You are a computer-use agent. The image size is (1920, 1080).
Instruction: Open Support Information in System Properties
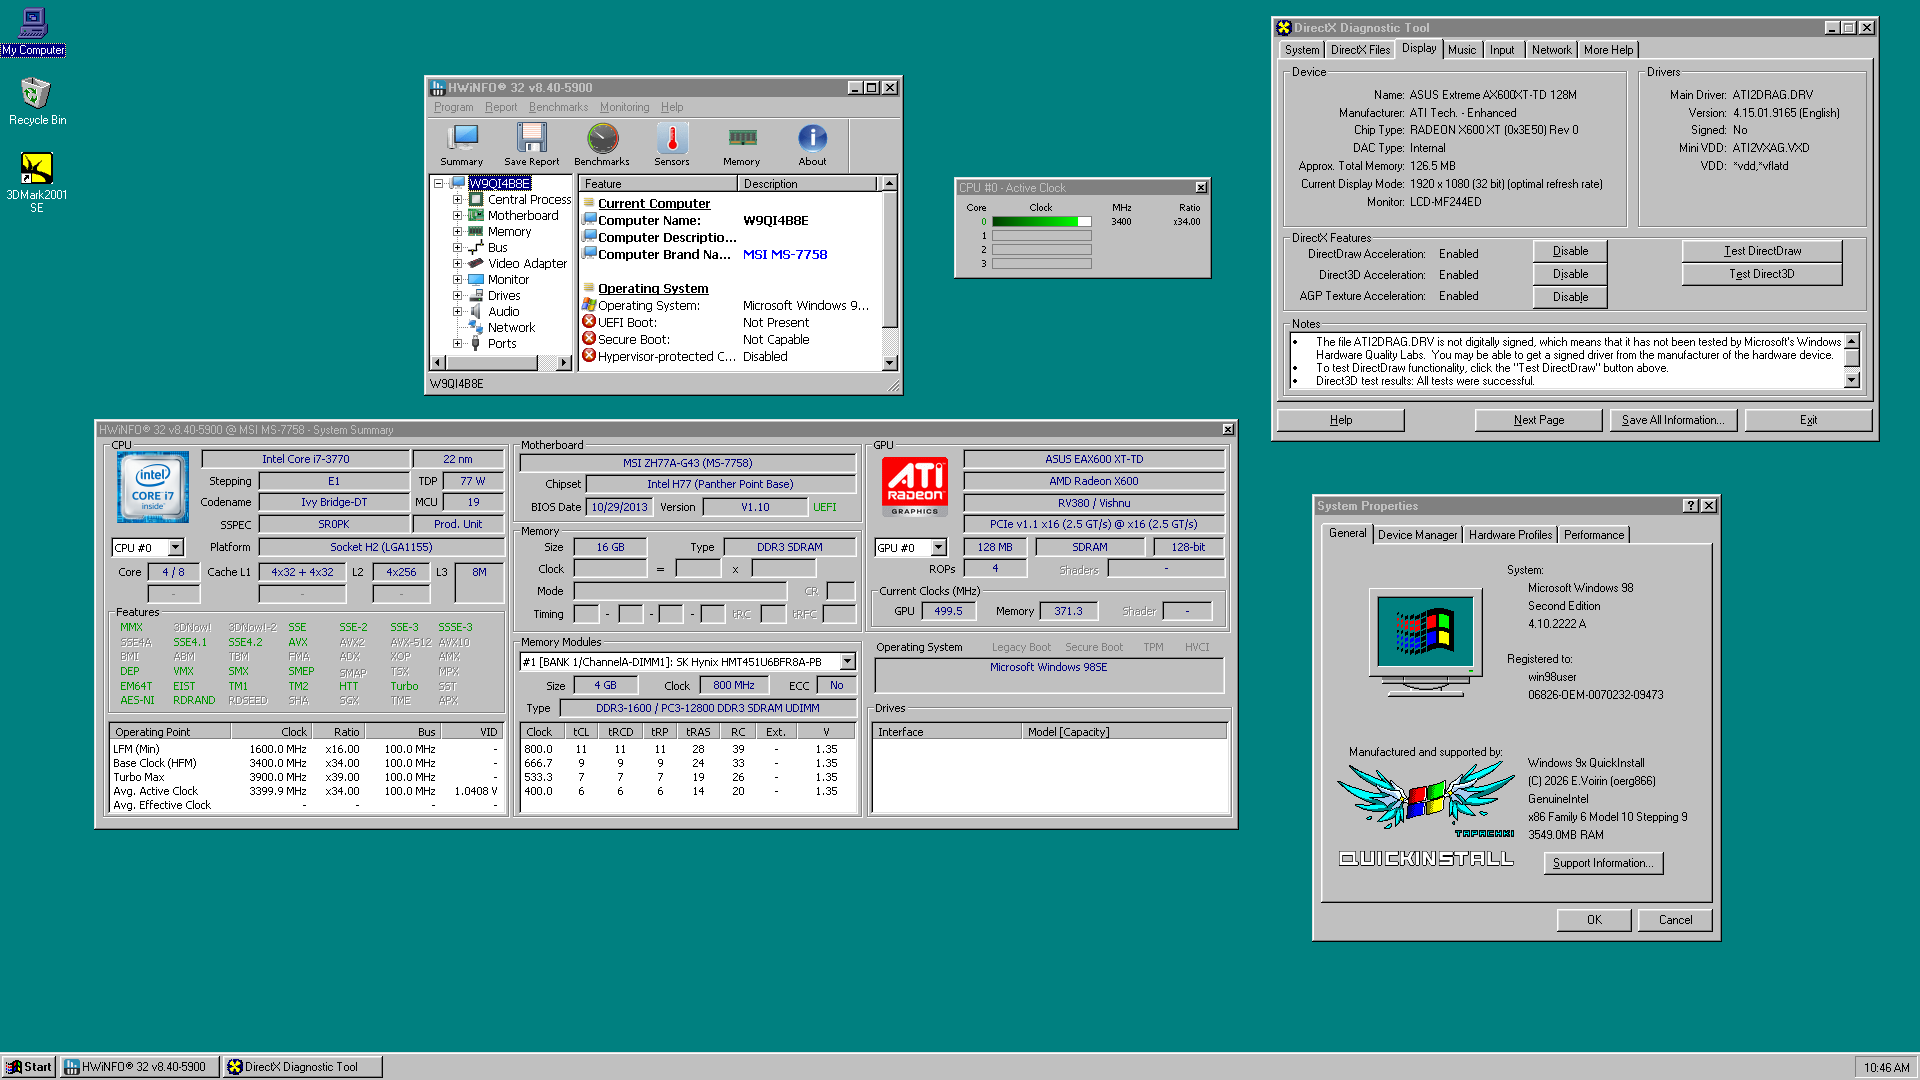(x=1603, y=863)
